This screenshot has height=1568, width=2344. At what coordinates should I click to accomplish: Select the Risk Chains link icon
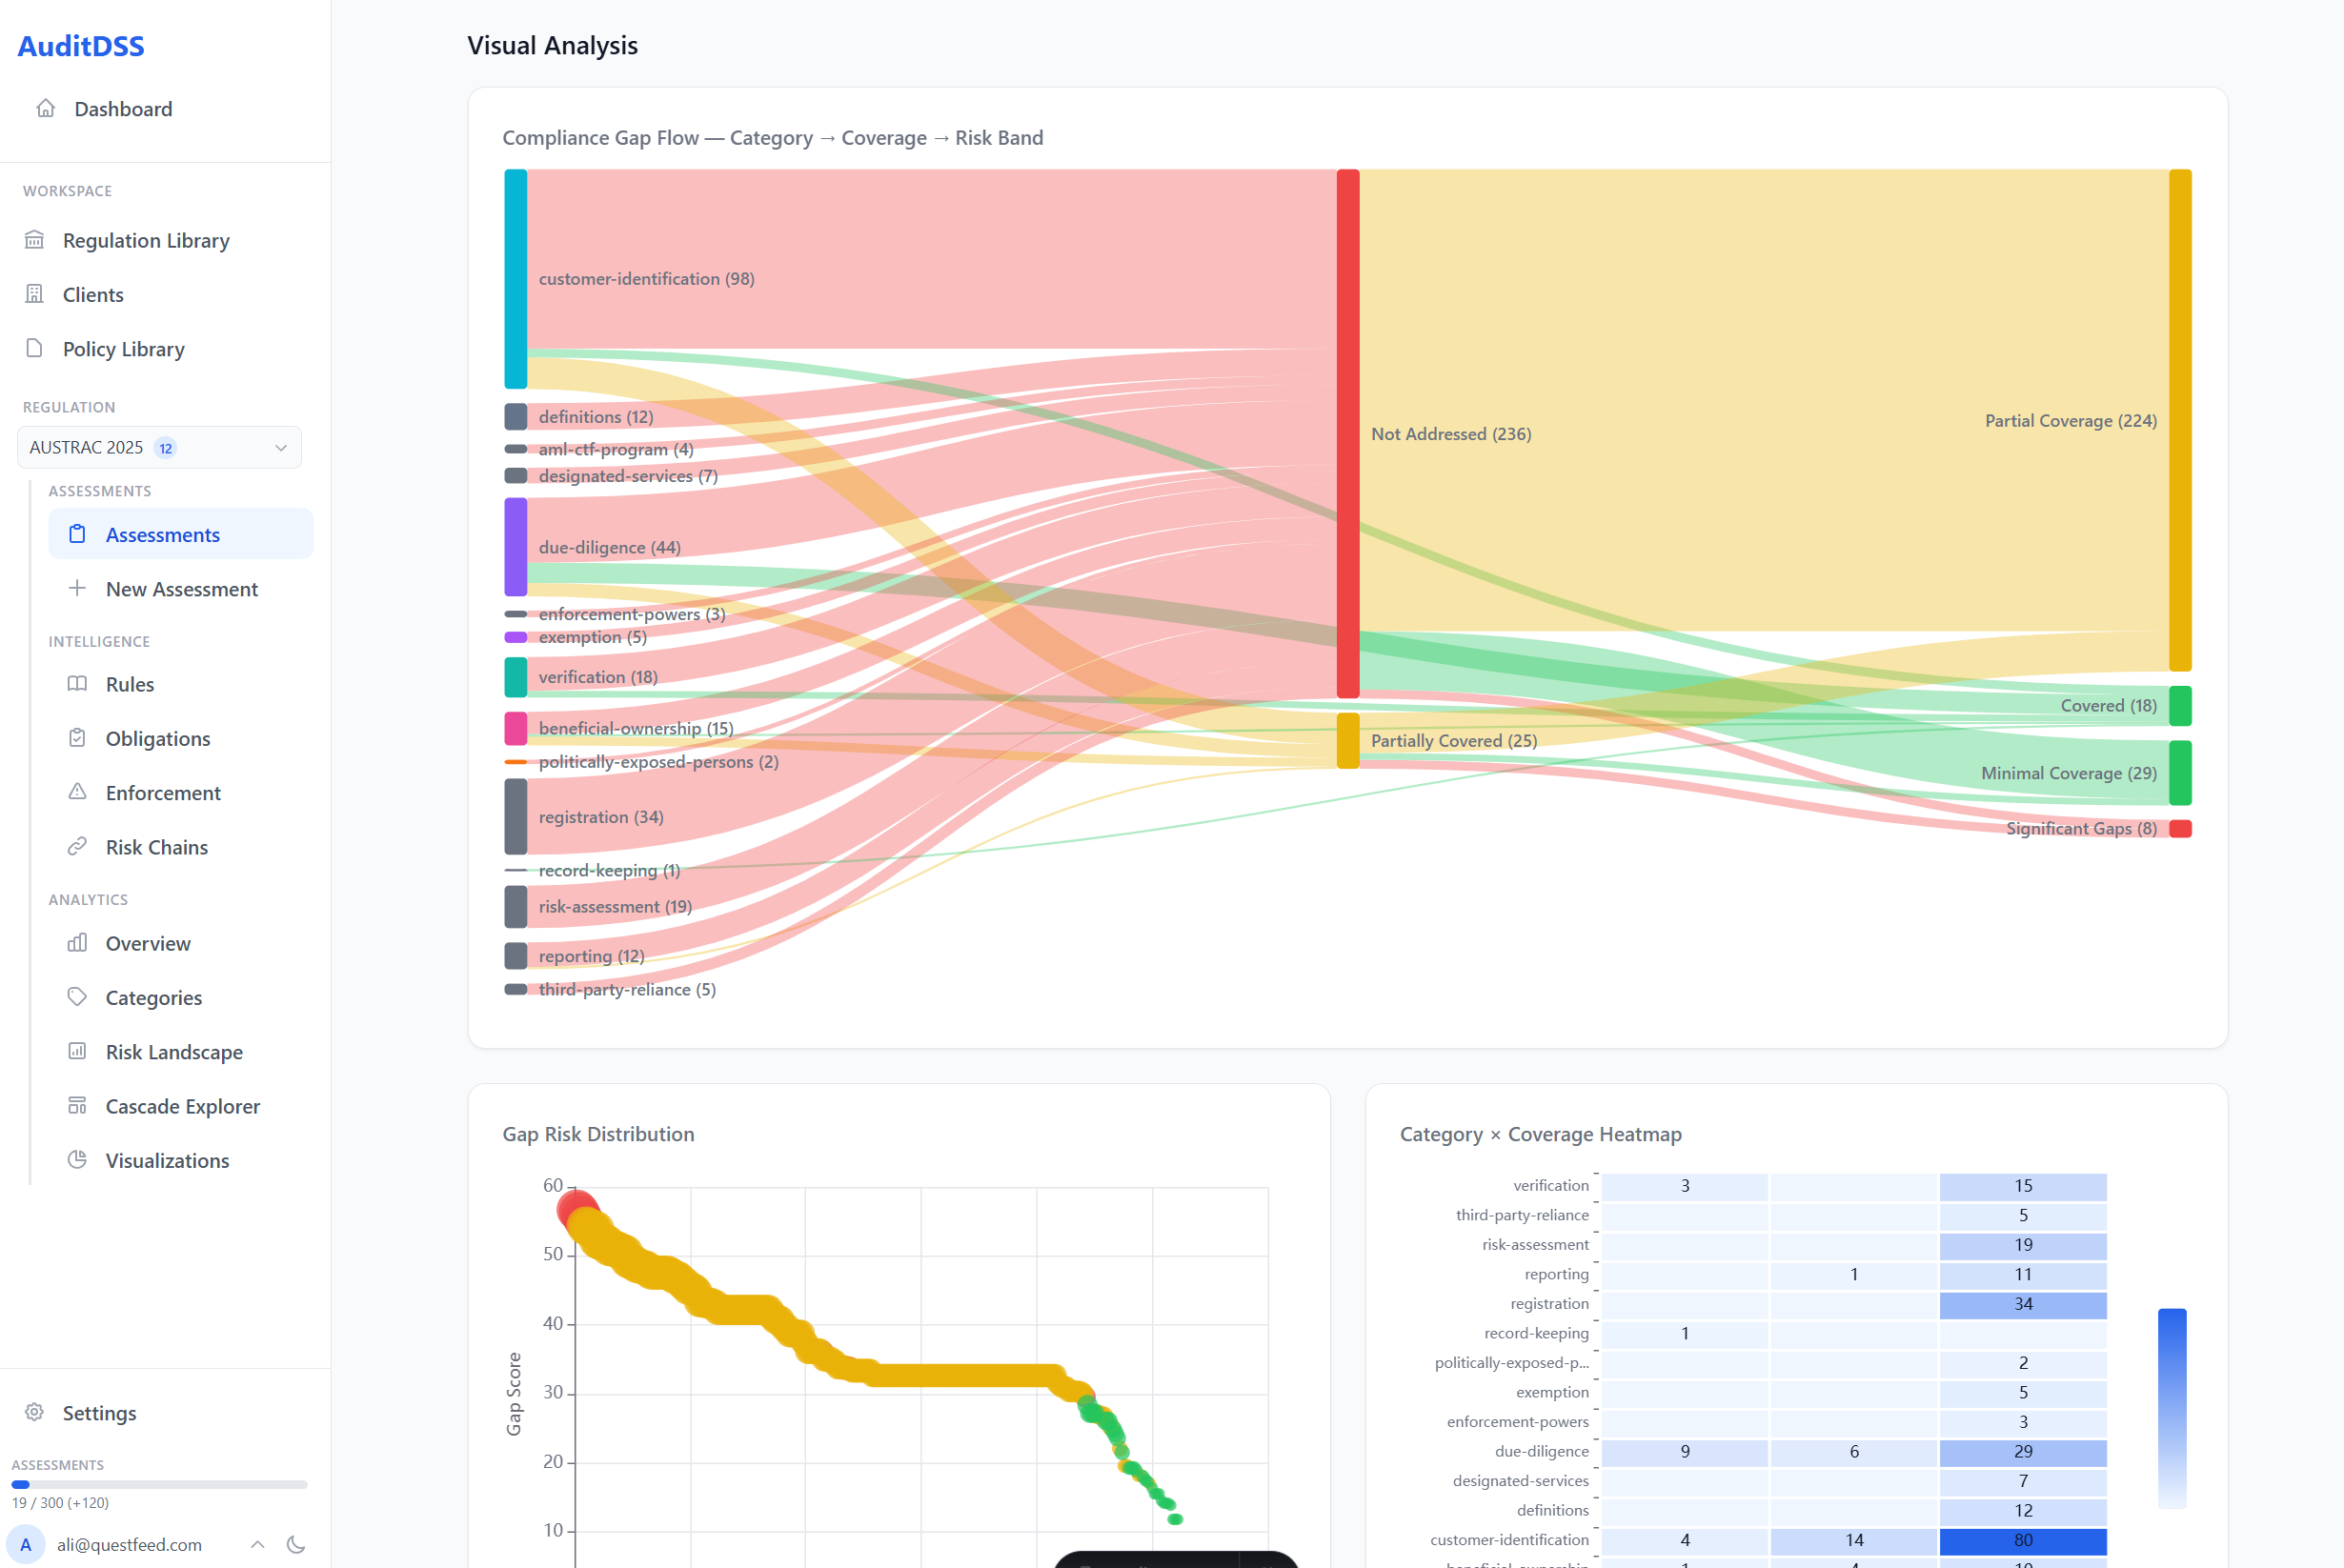point(78,846)
